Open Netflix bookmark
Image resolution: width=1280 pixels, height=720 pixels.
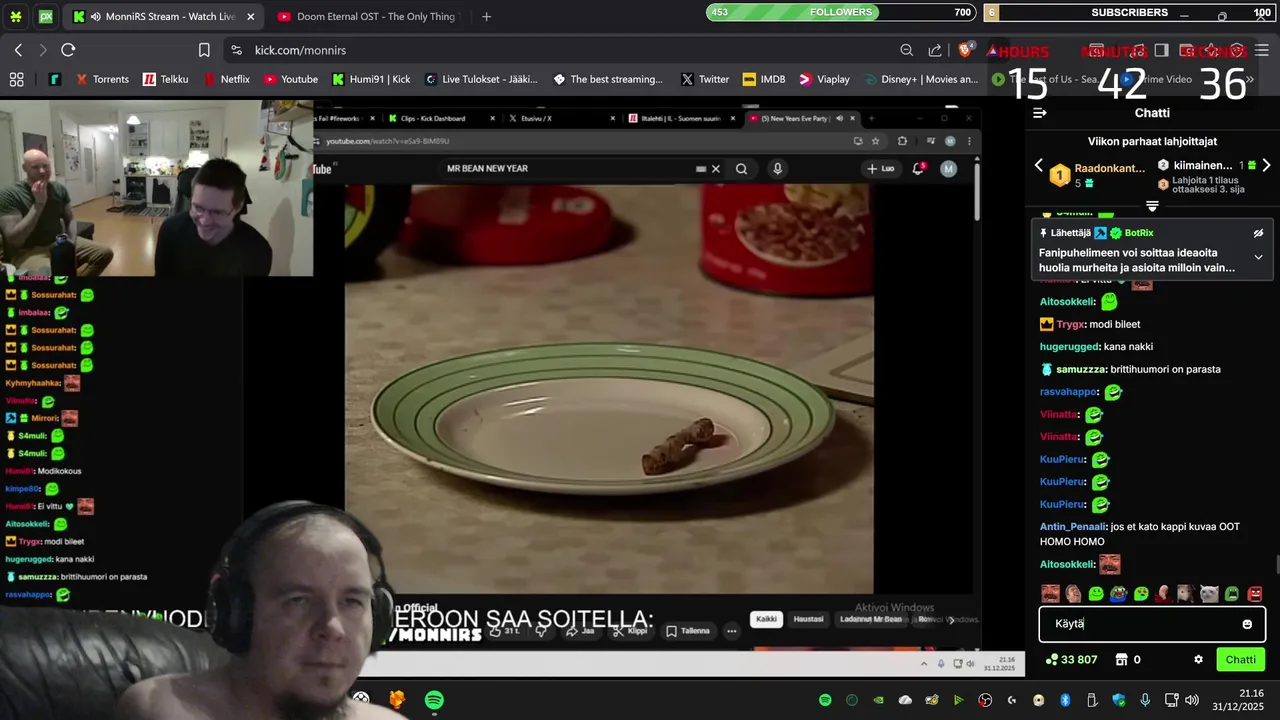tap(227, 79)
